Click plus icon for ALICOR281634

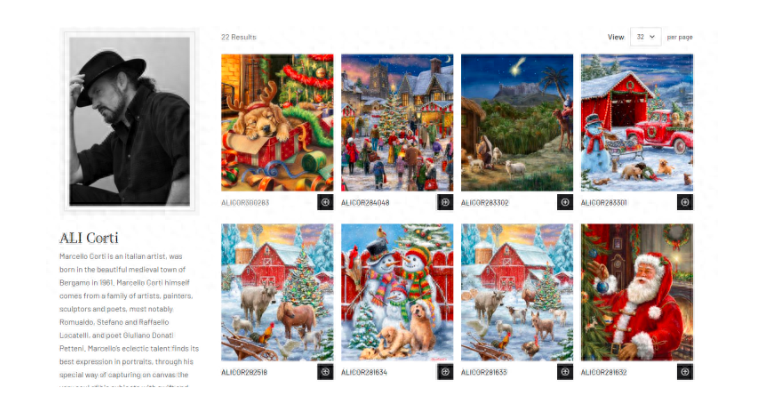point(445,371)
